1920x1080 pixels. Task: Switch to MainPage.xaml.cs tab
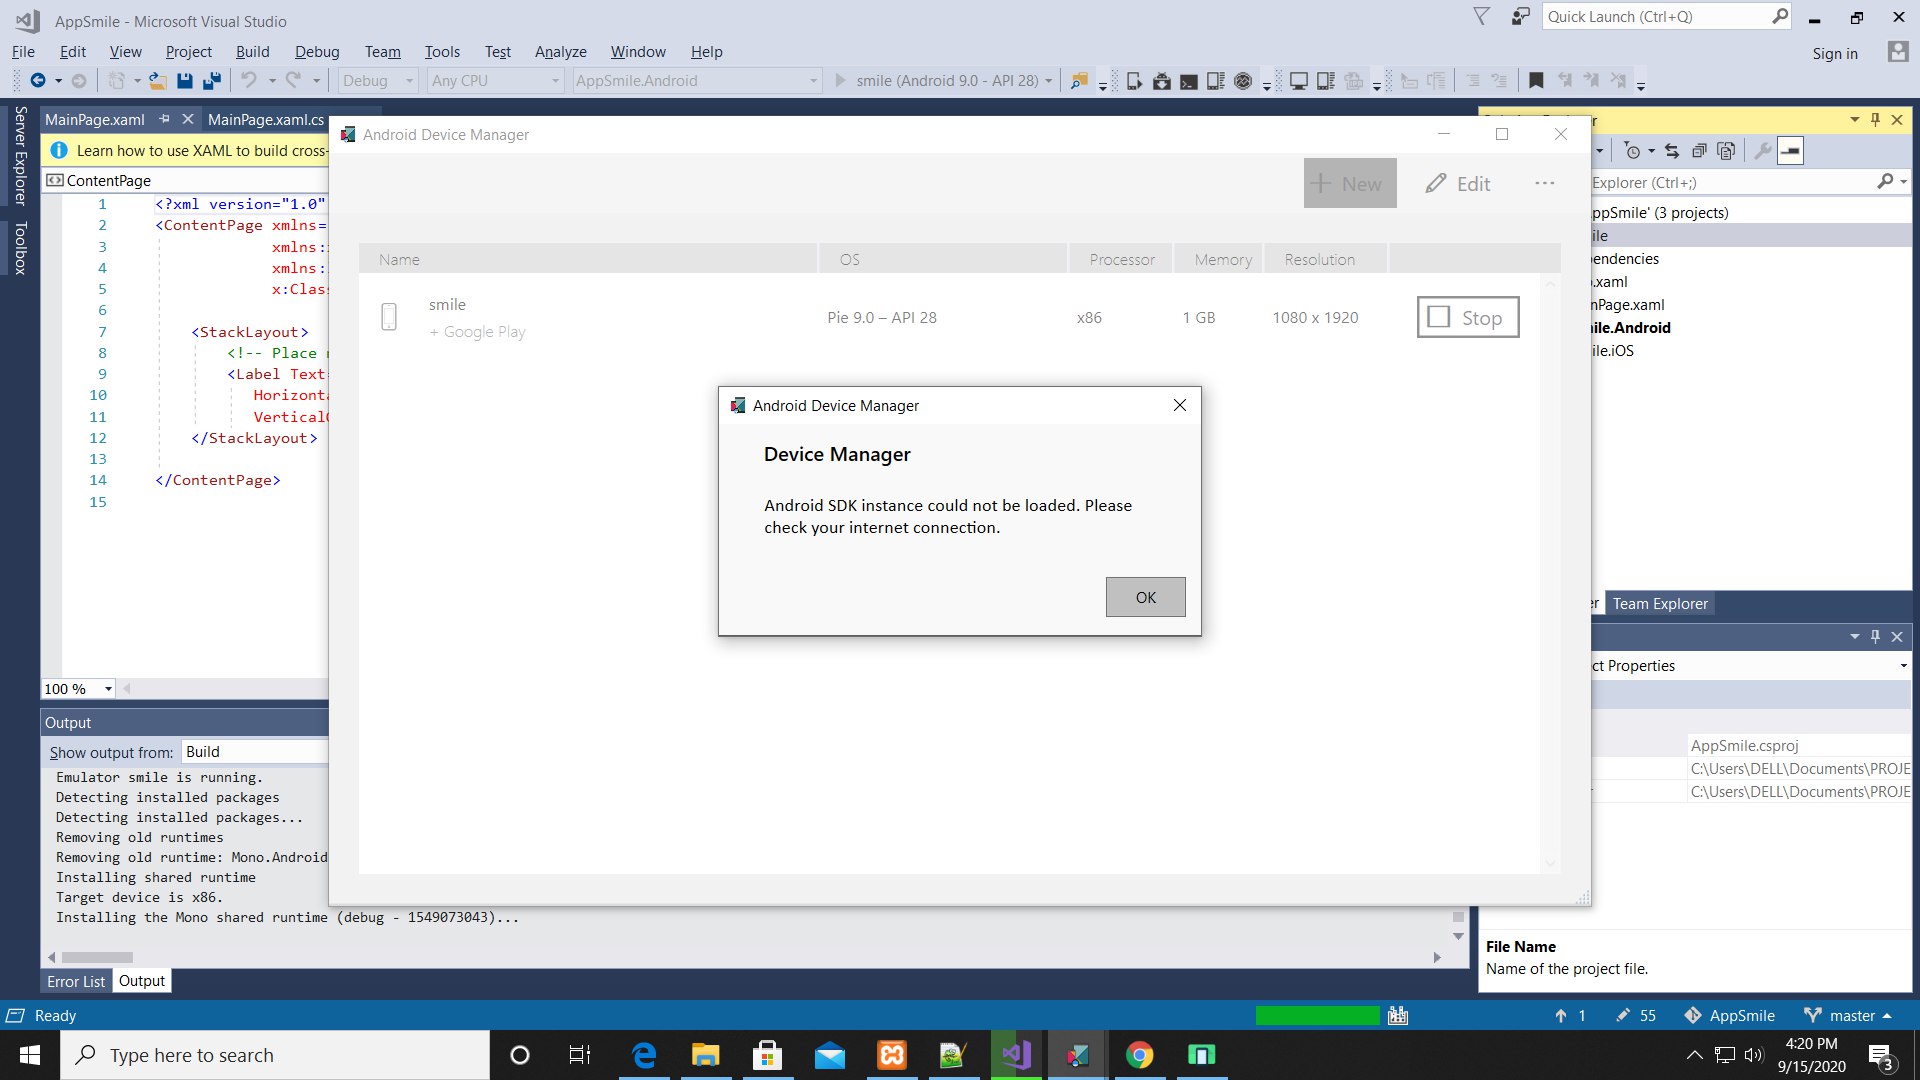[266, 120]
